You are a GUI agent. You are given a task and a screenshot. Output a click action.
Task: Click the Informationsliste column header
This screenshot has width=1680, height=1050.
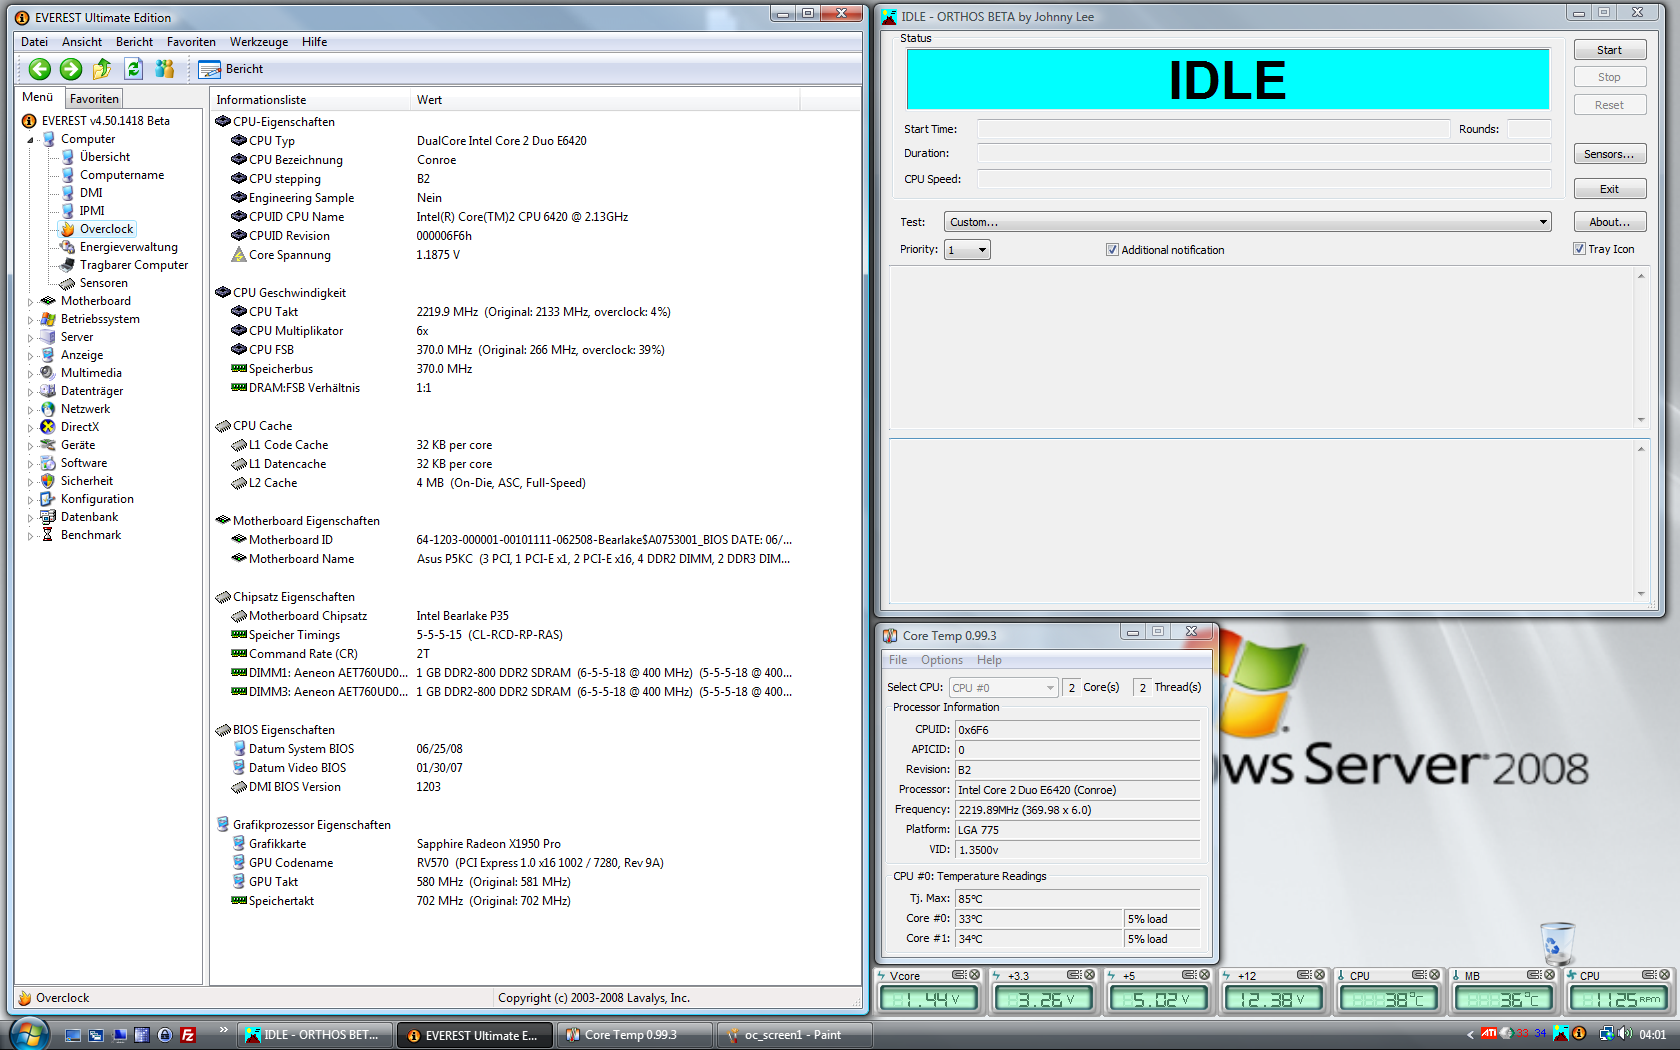coord(310,100)
